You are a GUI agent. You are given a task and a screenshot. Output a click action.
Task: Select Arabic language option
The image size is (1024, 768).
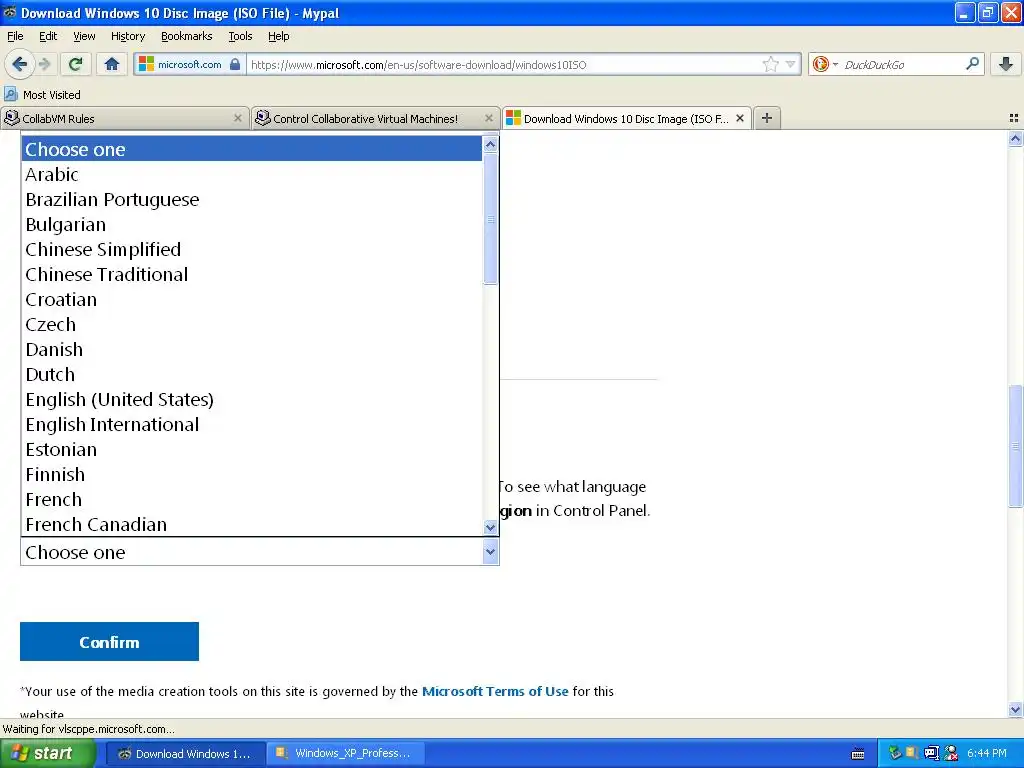click(252, 174)
